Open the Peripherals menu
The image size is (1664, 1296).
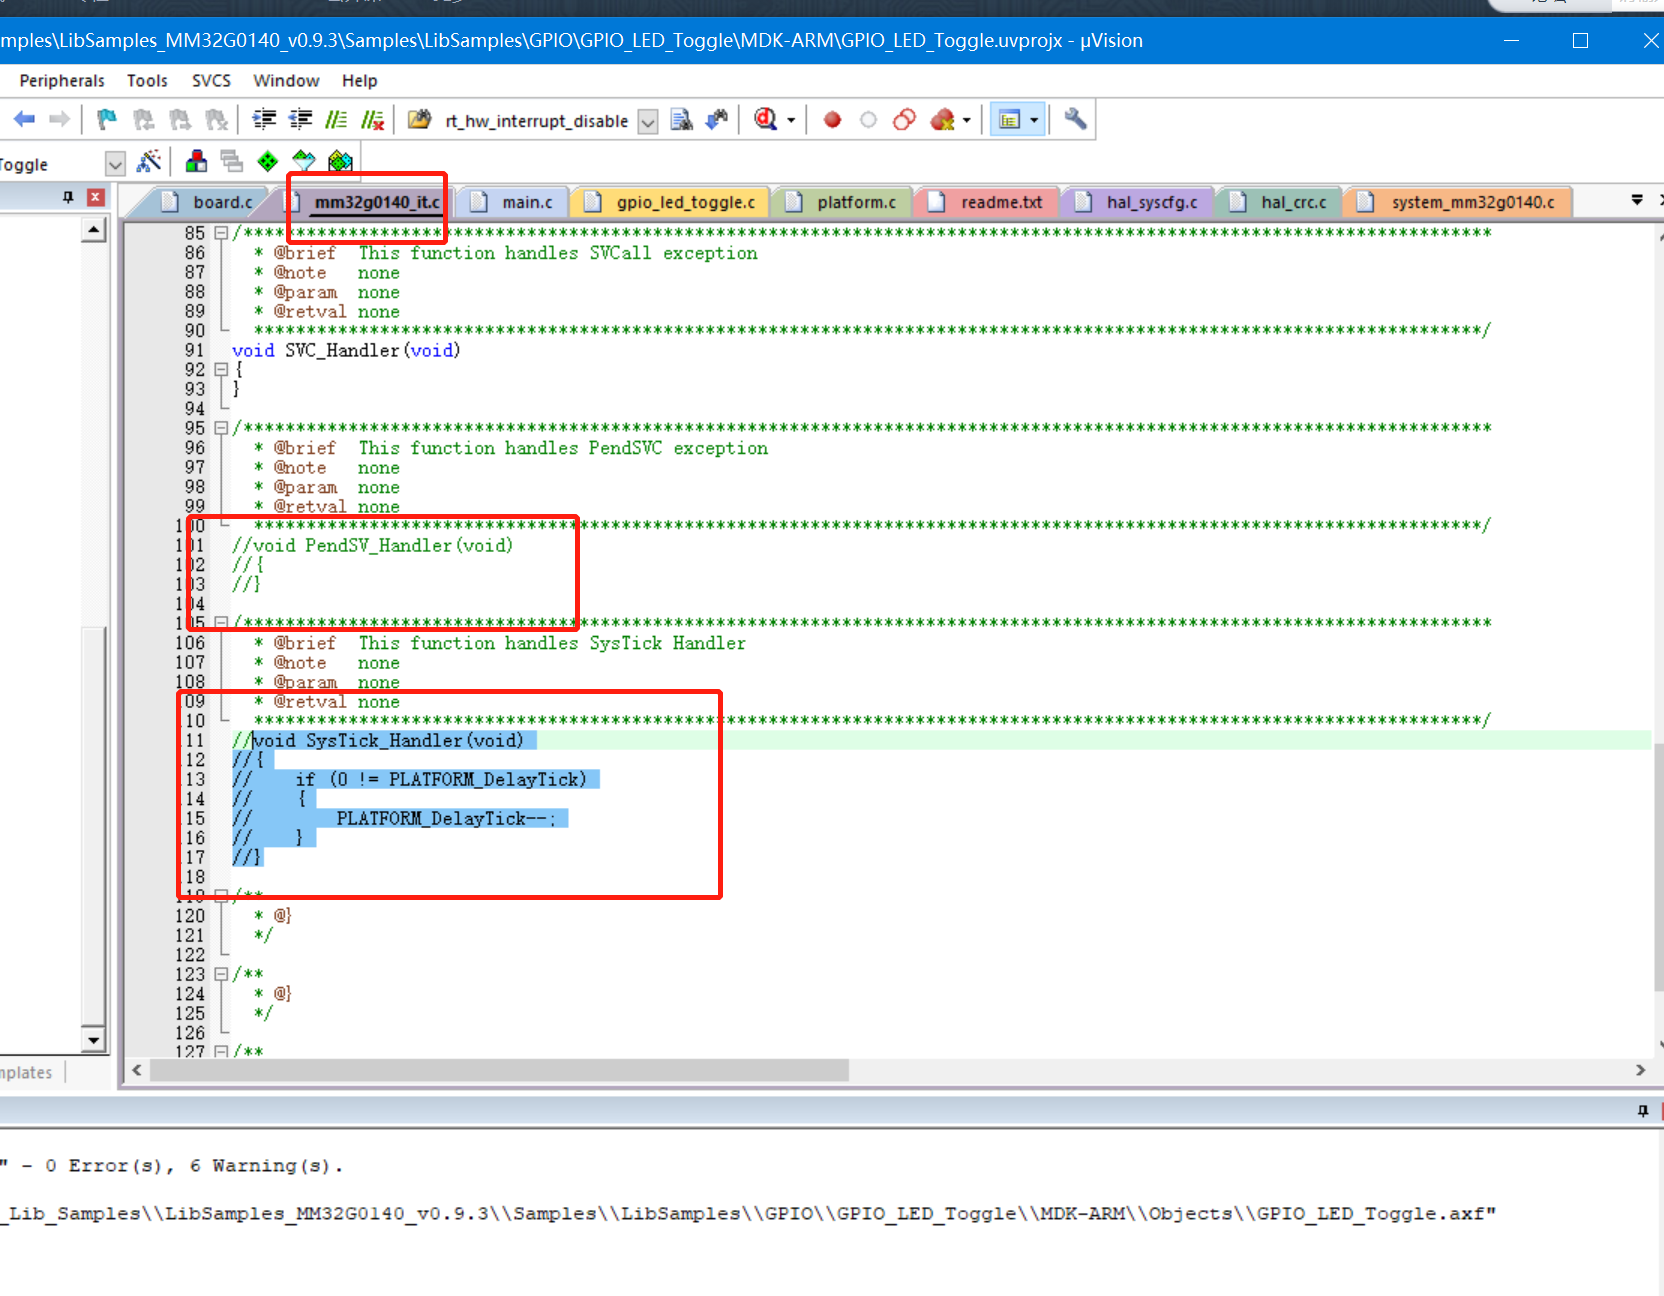click(62, 81)
